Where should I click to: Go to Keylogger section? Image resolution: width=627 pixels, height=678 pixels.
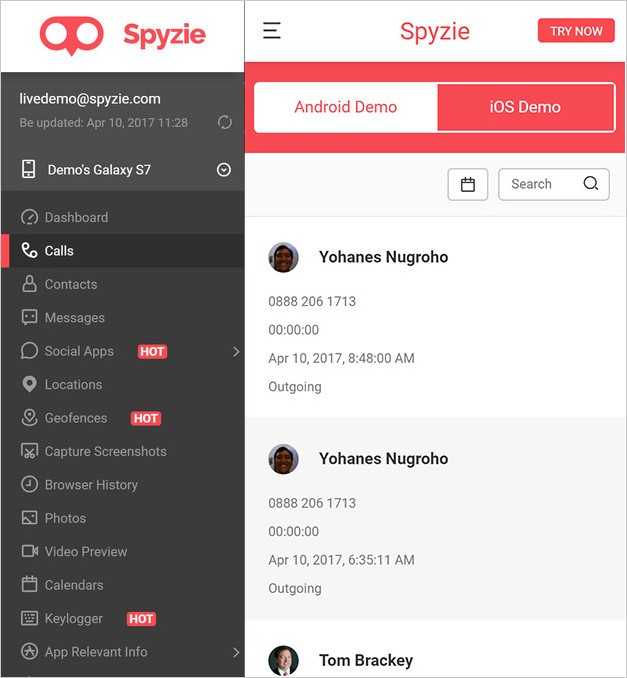[73, 619]
